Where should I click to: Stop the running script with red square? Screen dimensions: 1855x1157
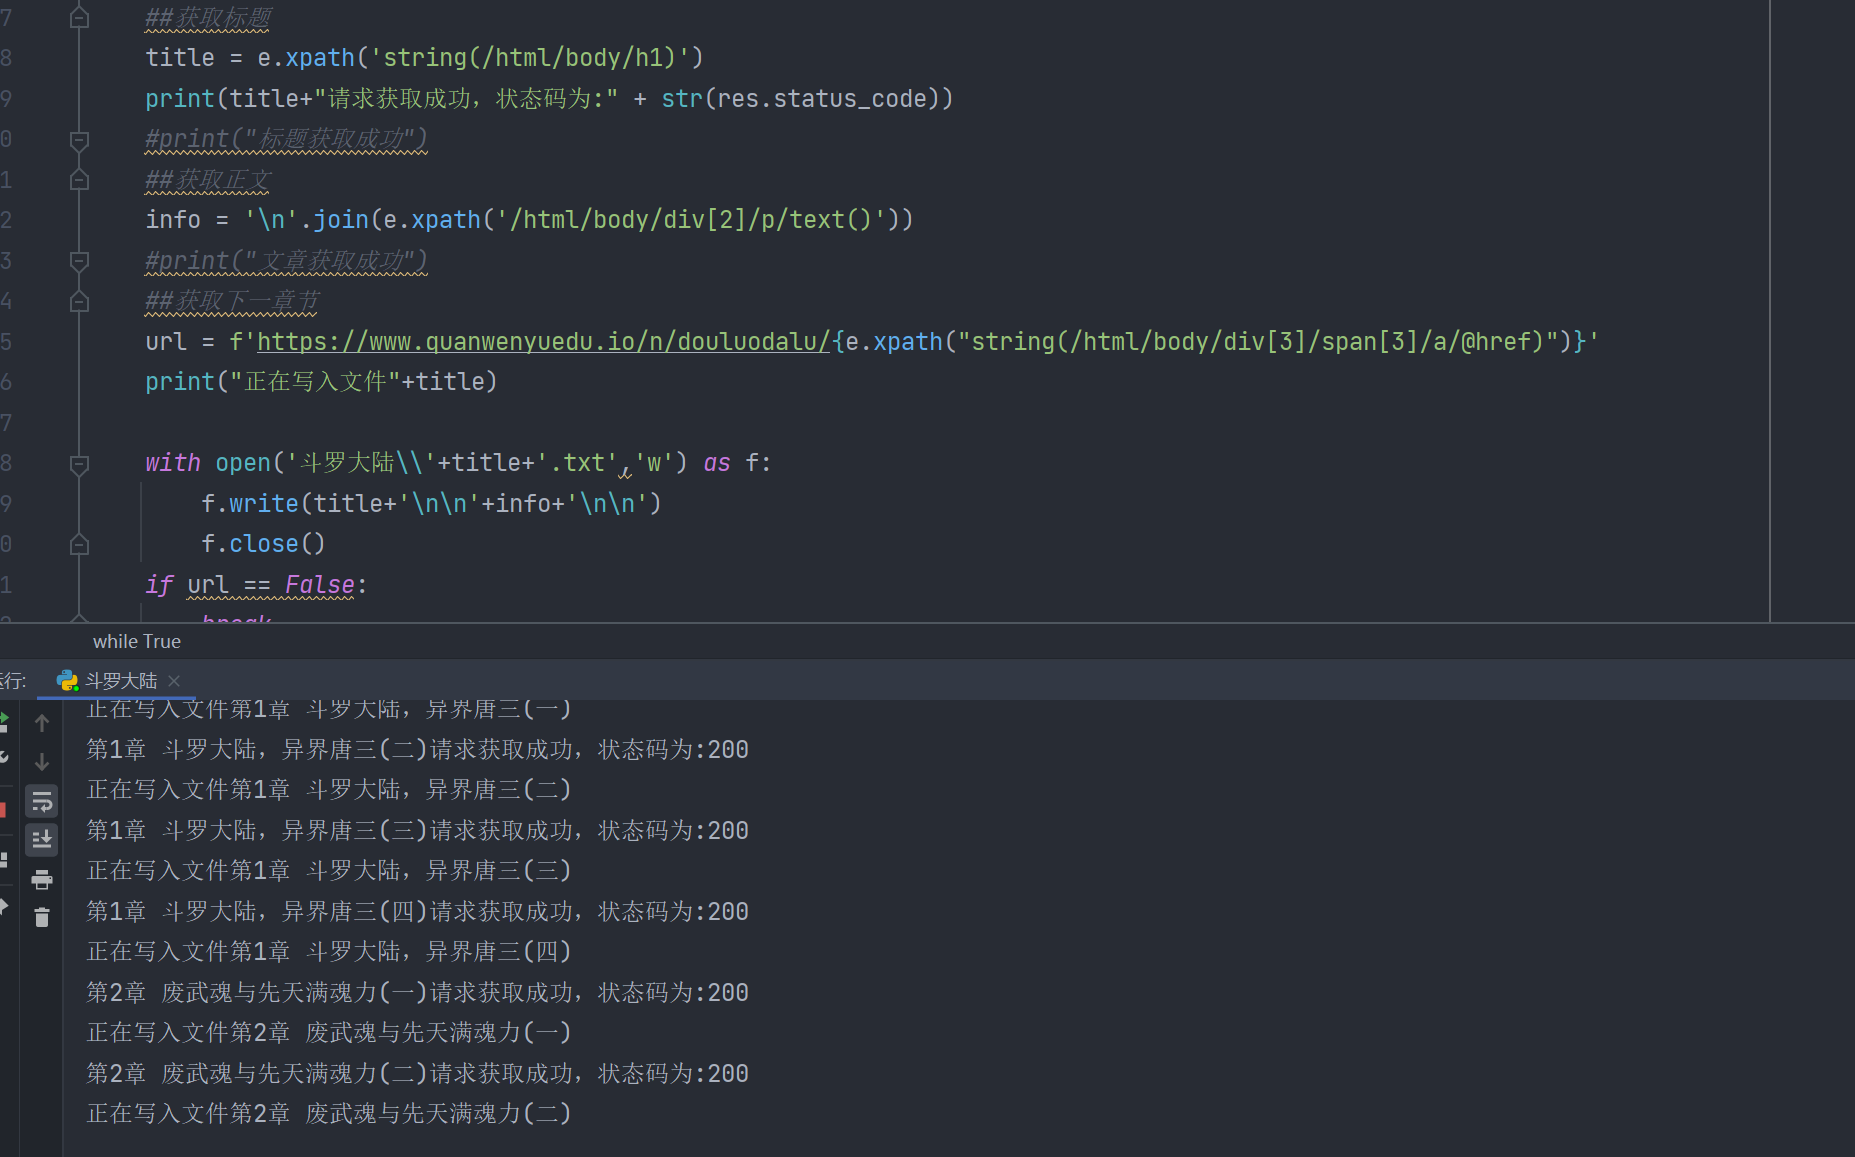(x=3, y=810)
